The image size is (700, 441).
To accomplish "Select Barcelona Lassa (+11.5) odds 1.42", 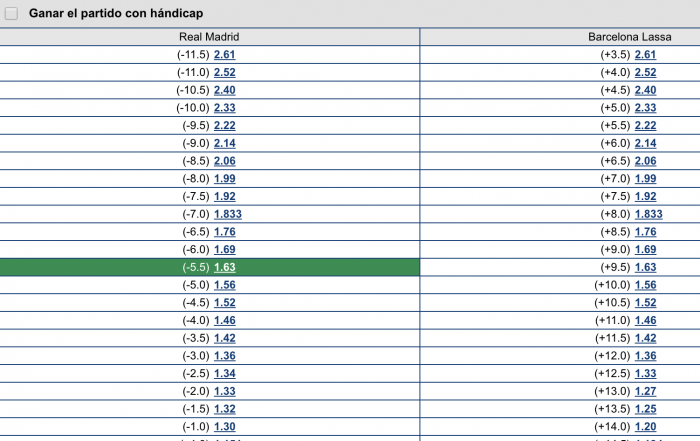I will pos(646,338).
